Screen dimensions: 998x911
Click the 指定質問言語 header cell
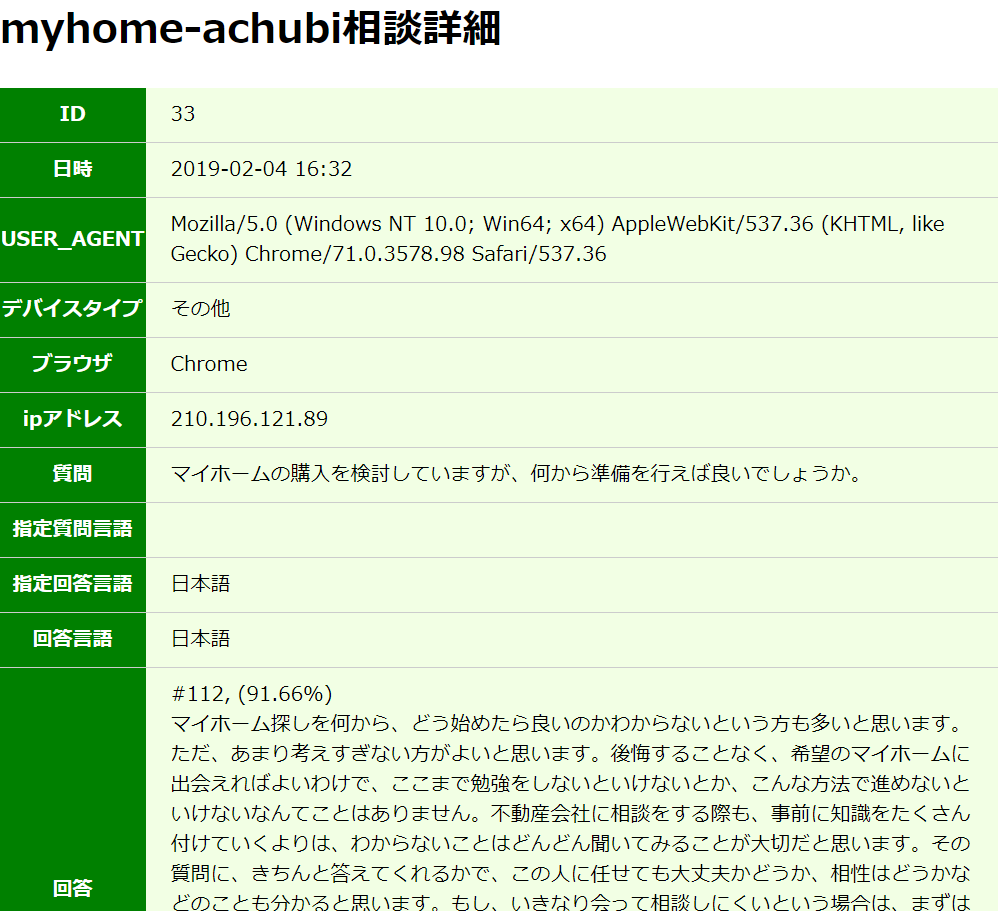72,529
